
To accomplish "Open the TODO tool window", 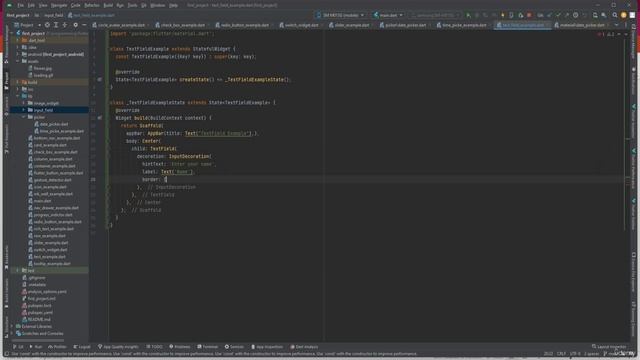I will click(154, 347).
